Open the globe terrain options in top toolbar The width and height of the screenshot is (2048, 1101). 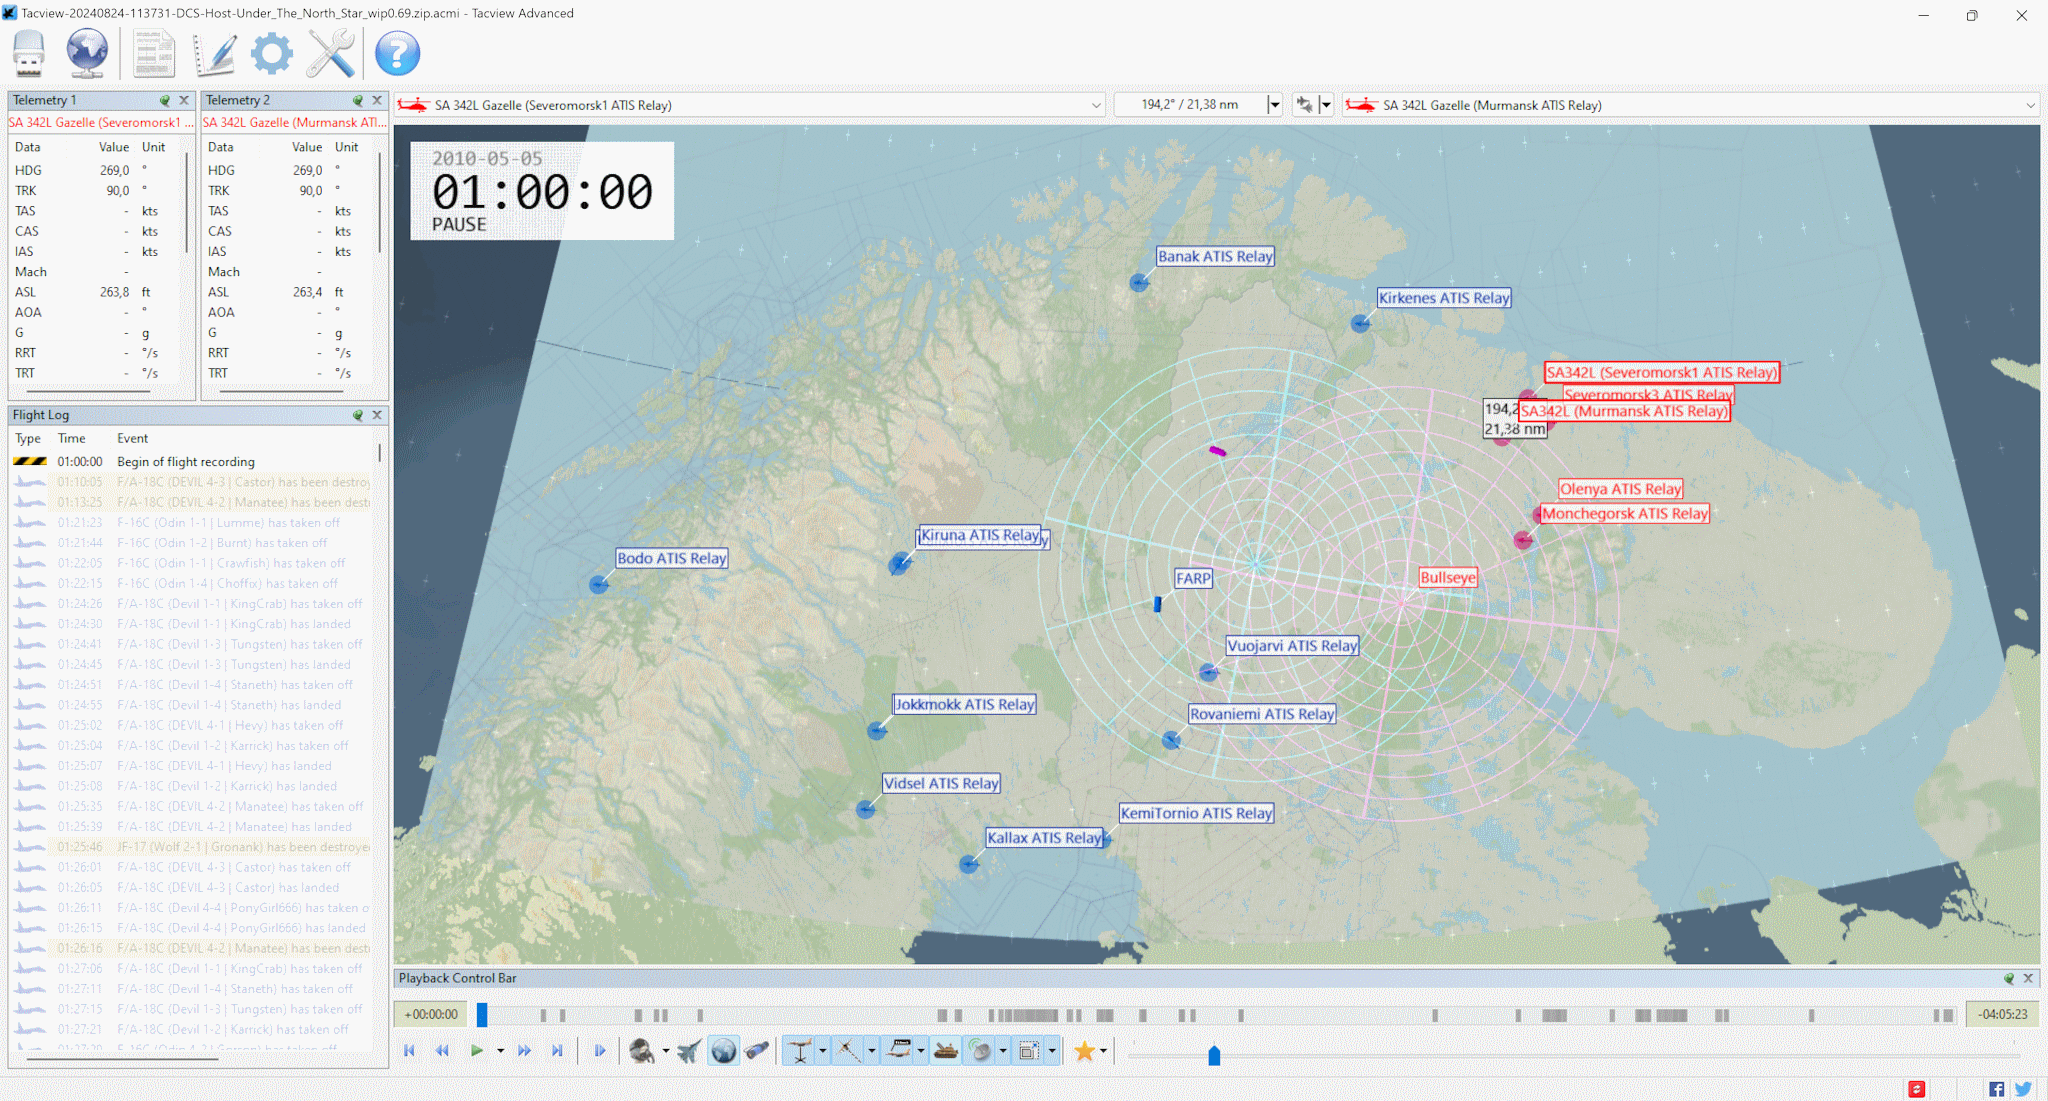(87, 53)
